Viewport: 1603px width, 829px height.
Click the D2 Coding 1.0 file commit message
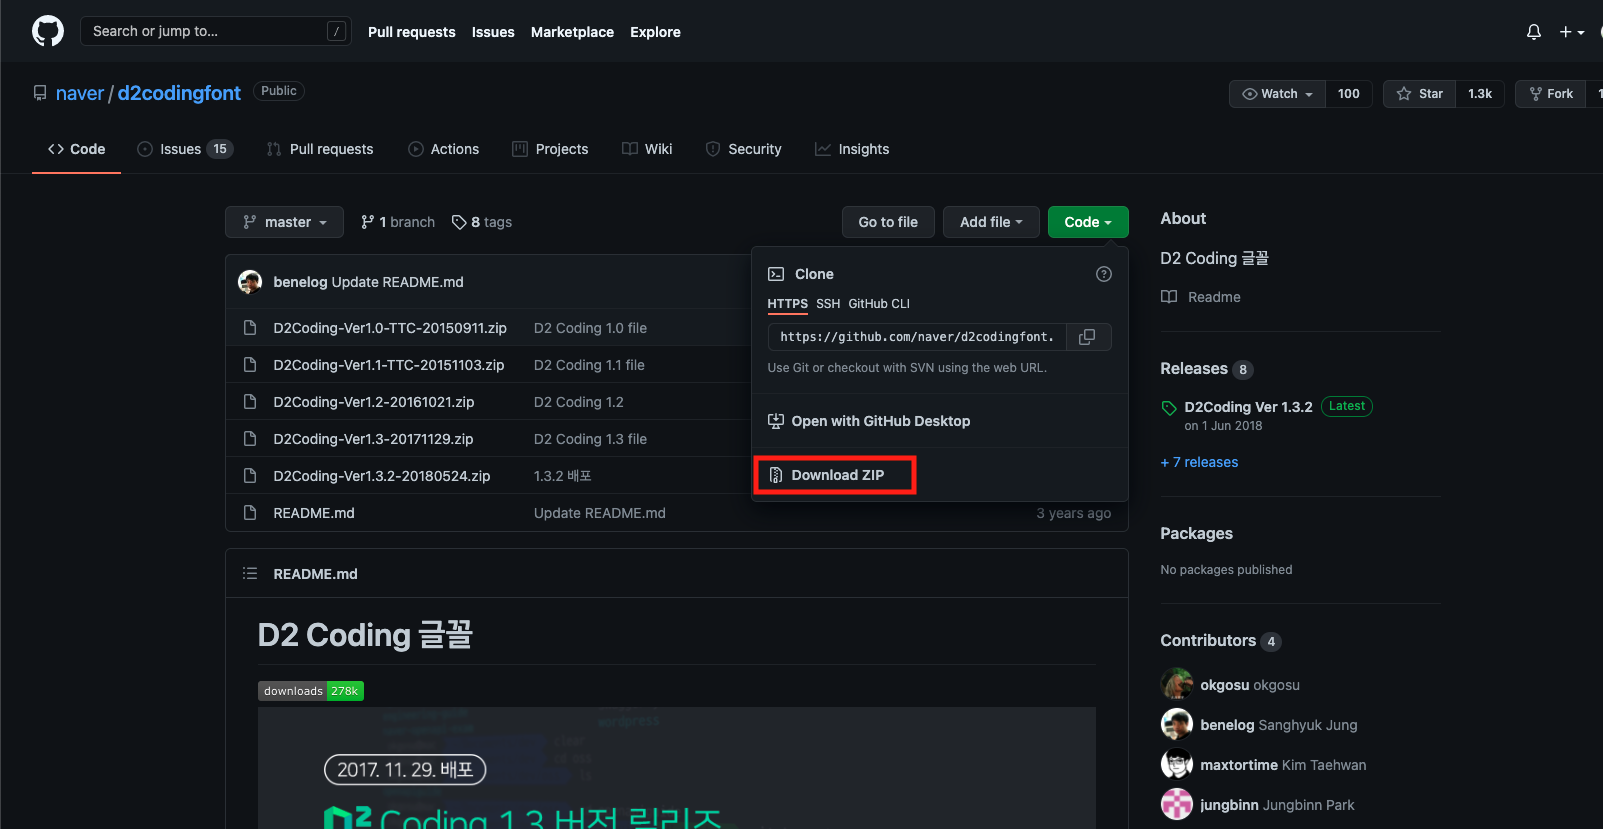tap(590, 328)
